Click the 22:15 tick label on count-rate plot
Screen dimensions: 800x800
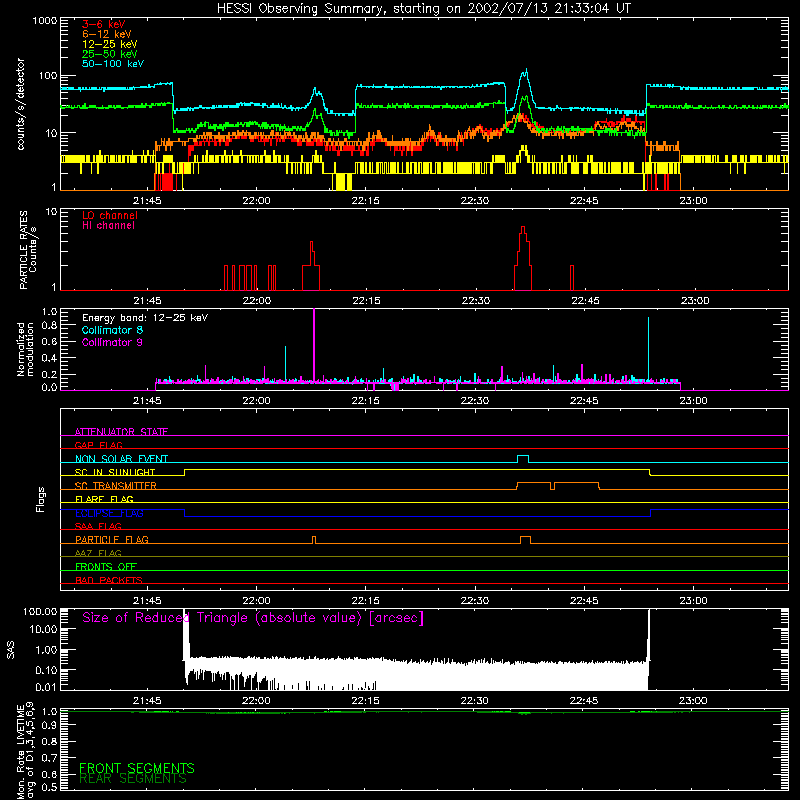(x=365, y=201)
